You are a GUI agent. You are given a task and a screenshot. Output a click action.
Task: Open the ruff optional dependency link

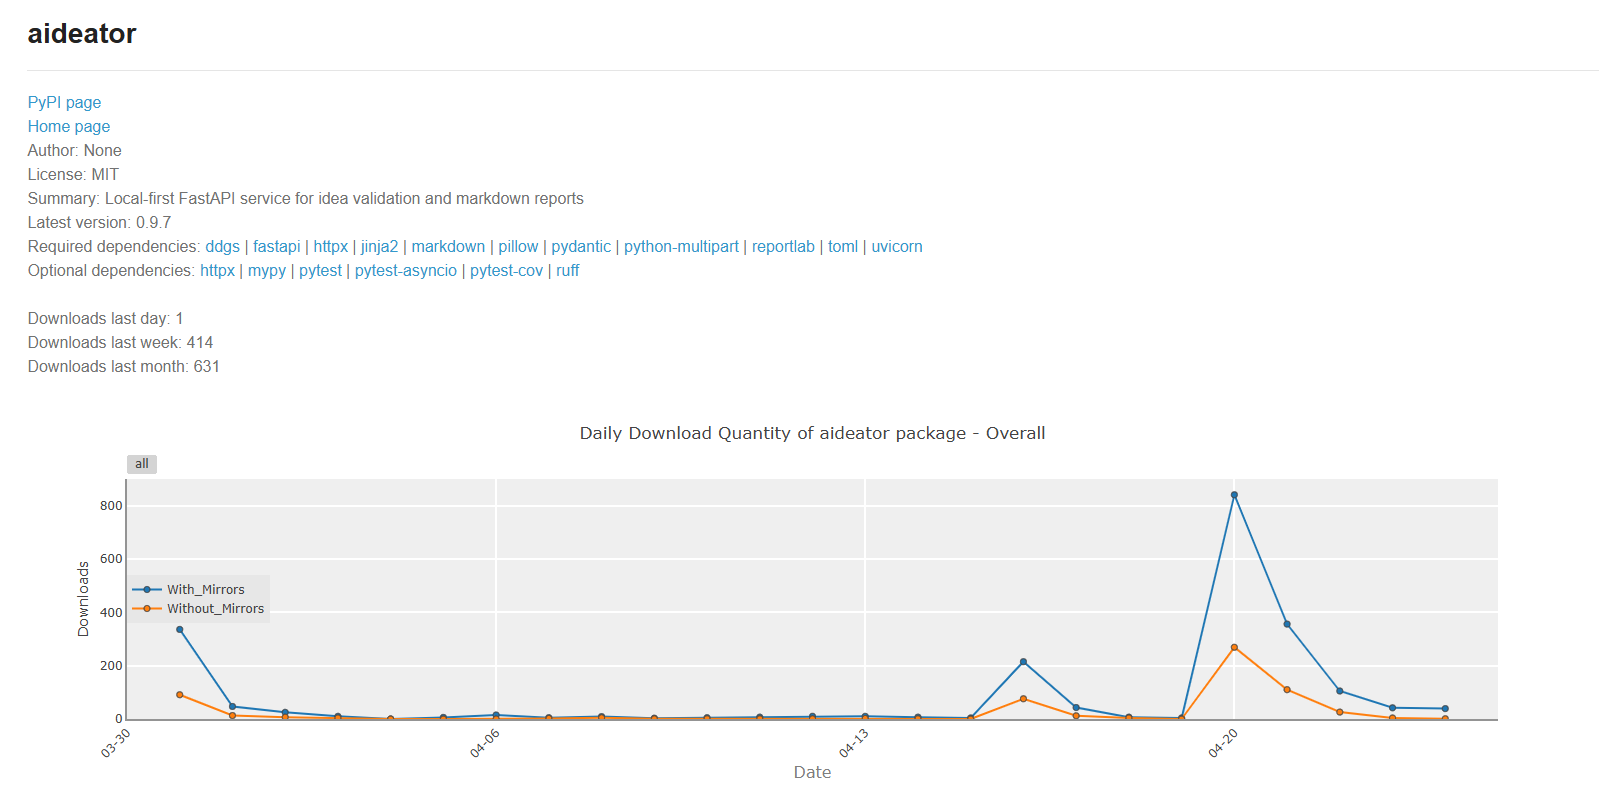coord(567,270)
